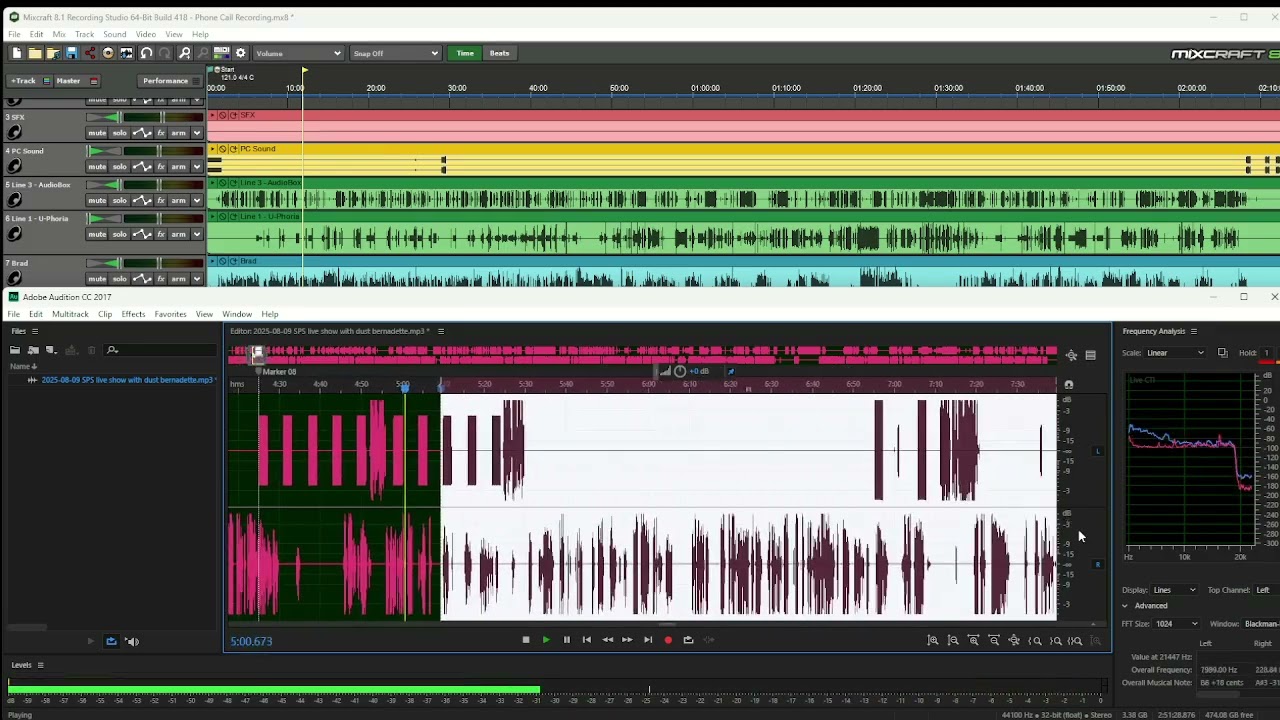Open the Top Channel Left dropdown

tap(1264, 590)
